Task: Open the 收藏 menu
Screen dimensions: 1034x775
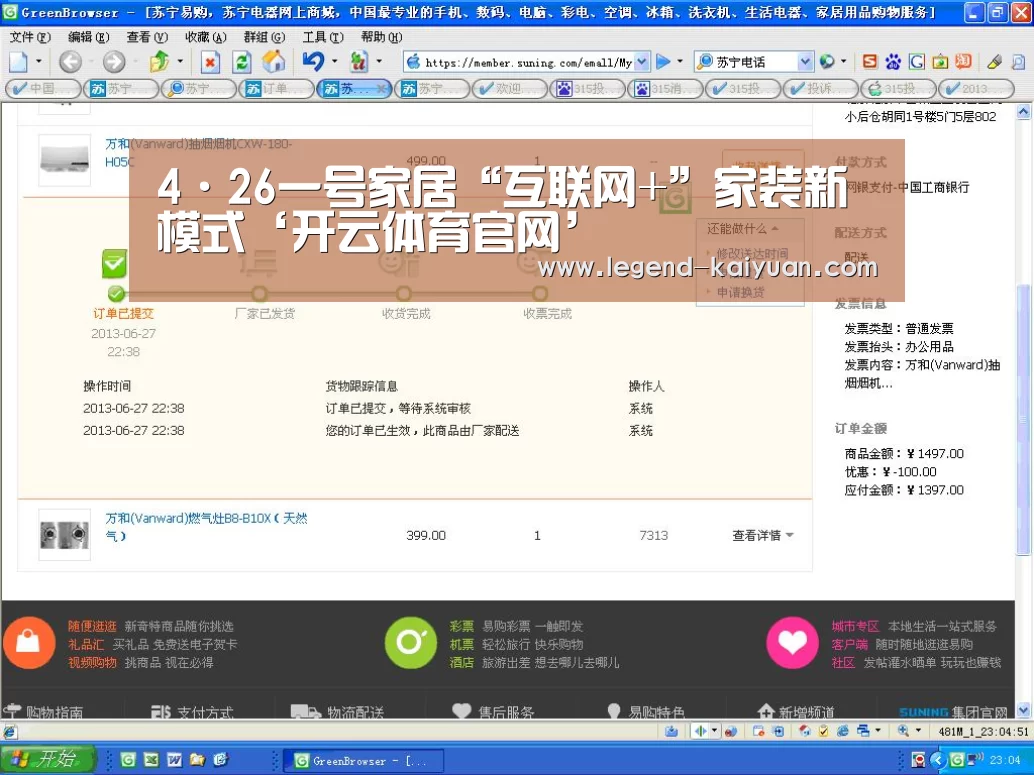Action: click(206, 37)
